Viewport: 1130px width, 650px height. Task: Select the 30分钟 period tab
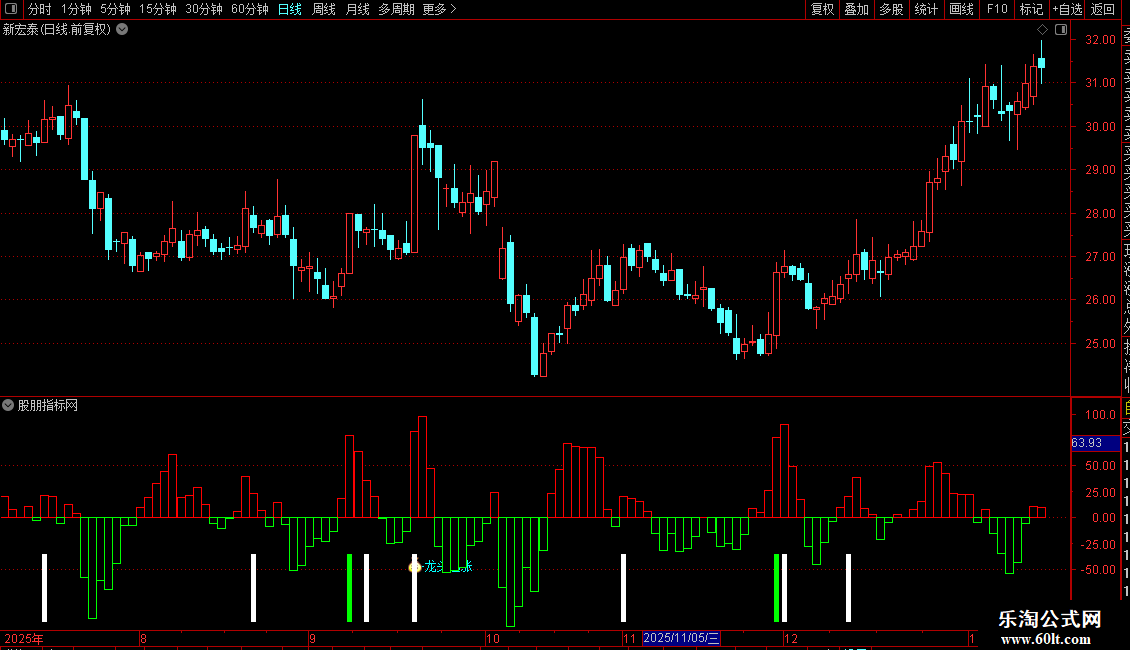tap(203, 9)
